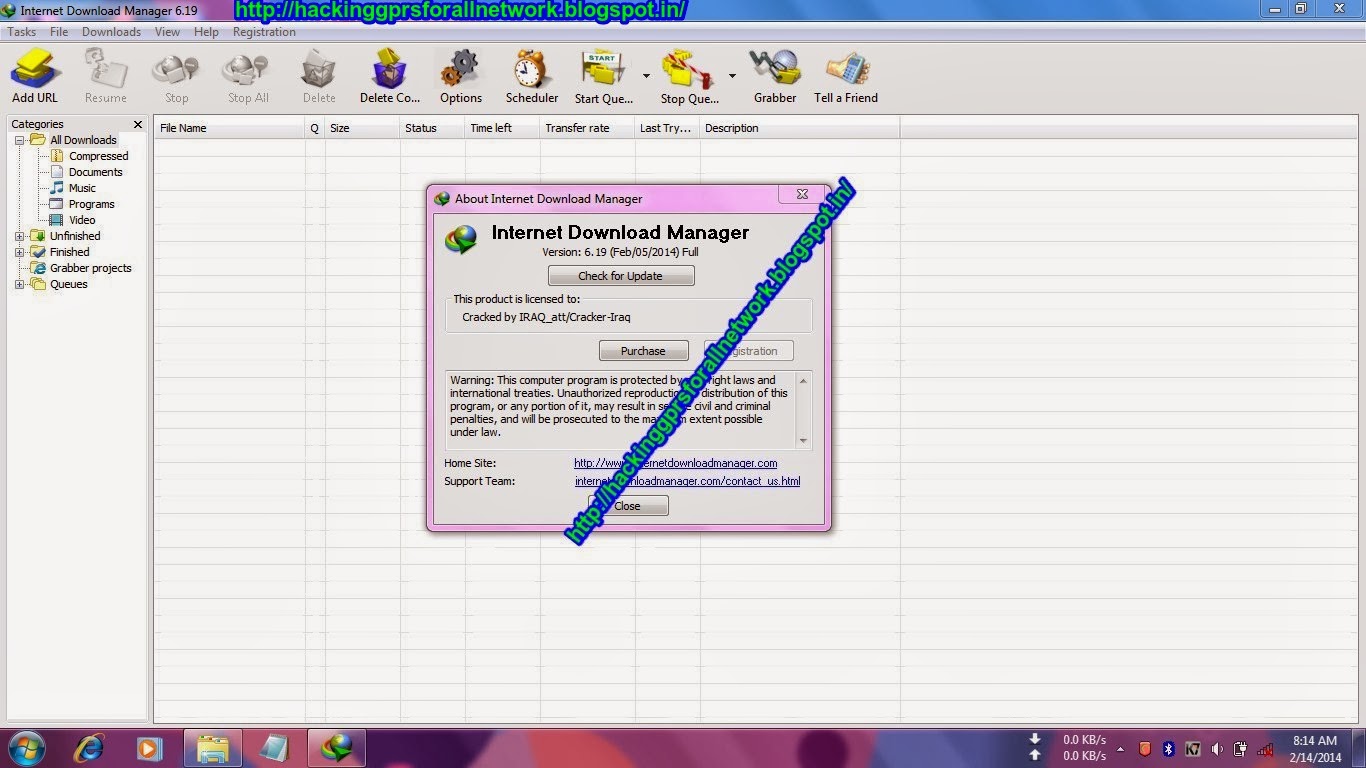The image size is (1366, 768).
Task: Collapse the All Downloads tree node
Action: 19,140
